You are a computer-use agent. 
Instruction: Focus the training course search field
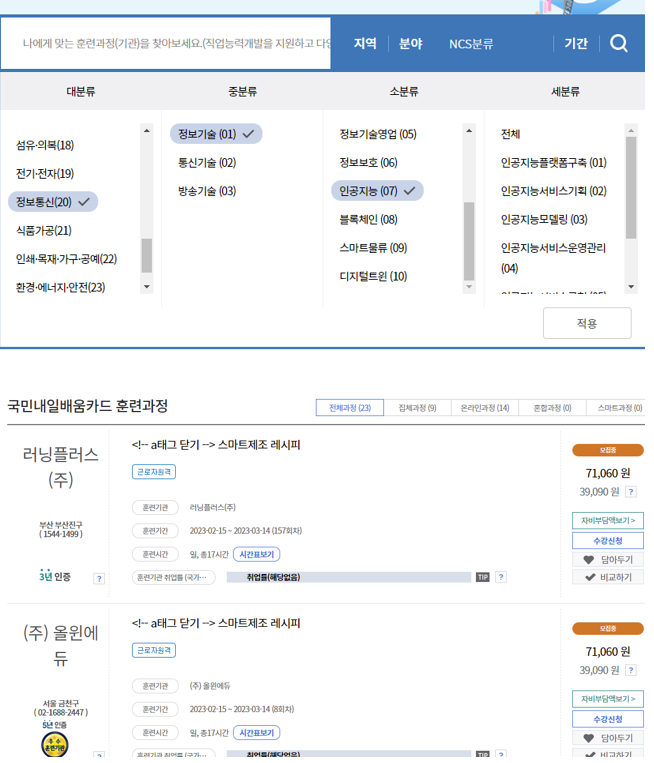(165, 43)
